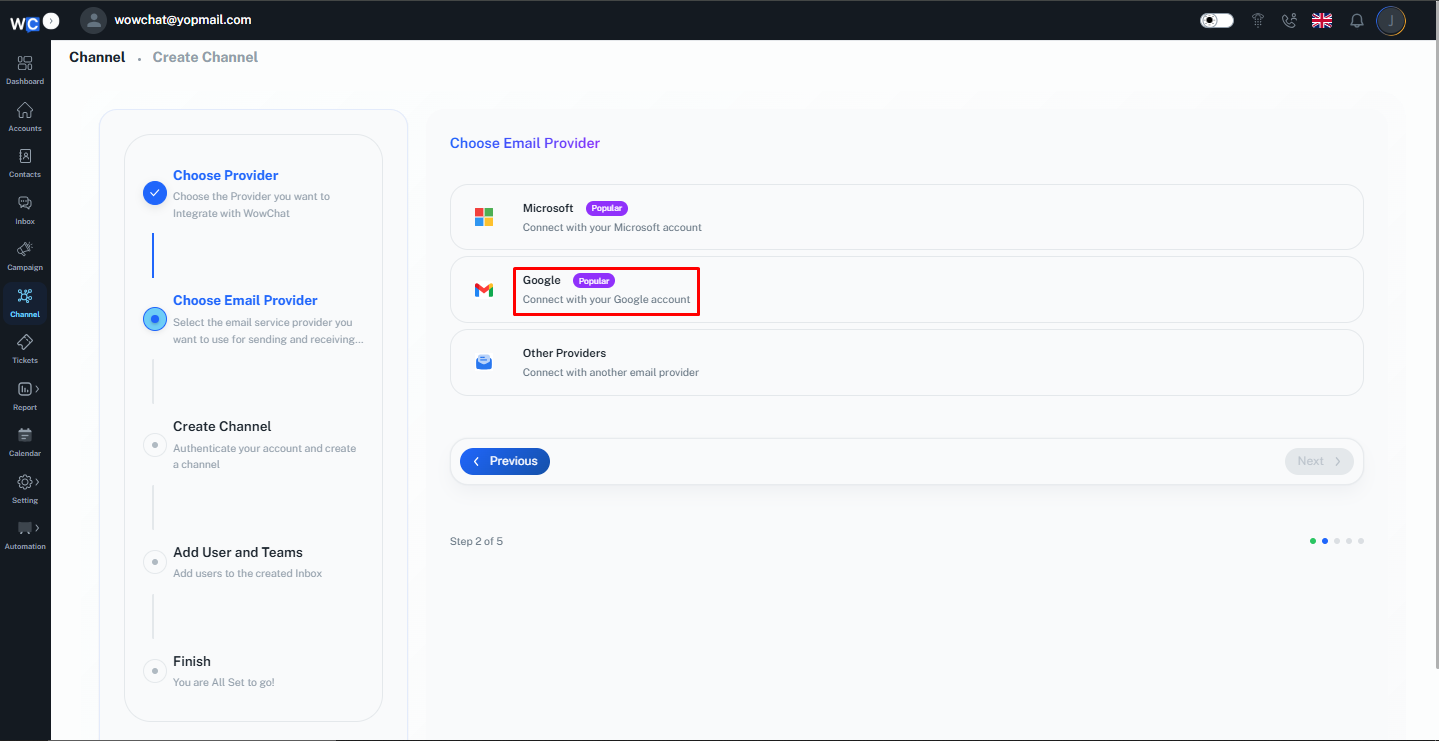Viewport: 1439px width, 741px height.
Task: Click the Popular badge beside Microsoft
Action: (607, 208)
